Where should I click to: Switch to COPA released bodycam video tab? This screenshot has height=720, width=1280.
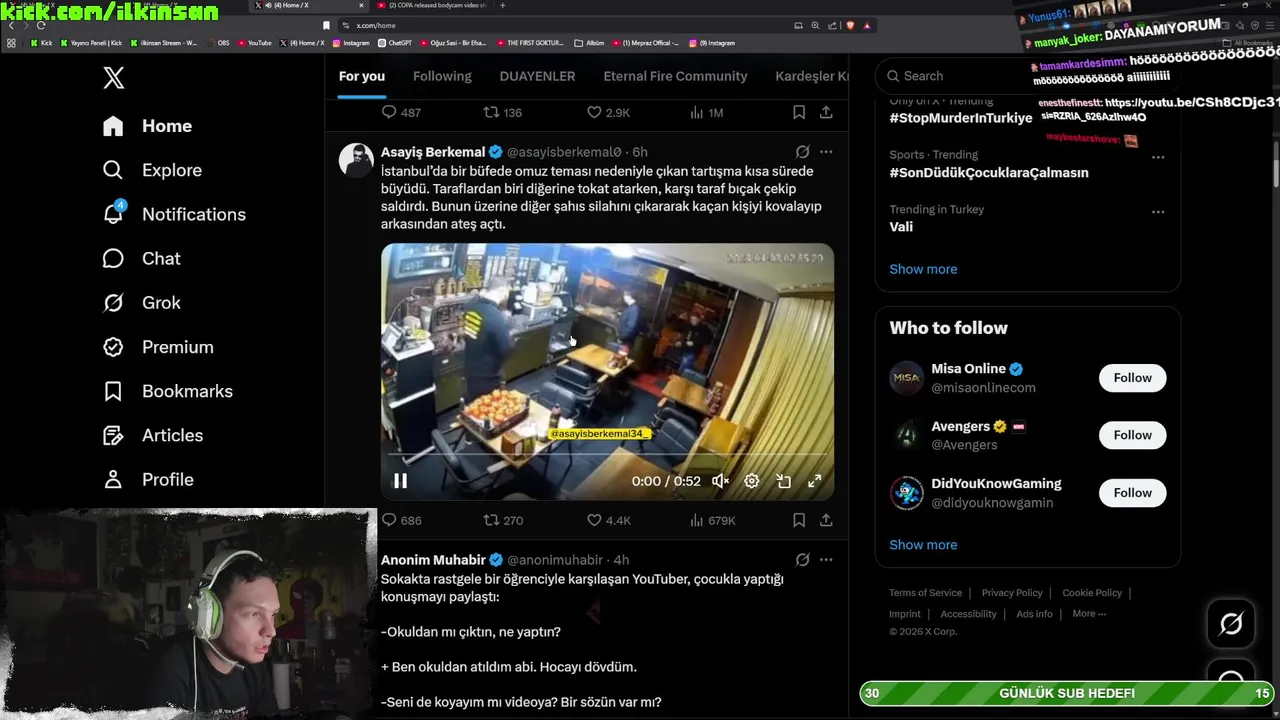click(431, 5)
